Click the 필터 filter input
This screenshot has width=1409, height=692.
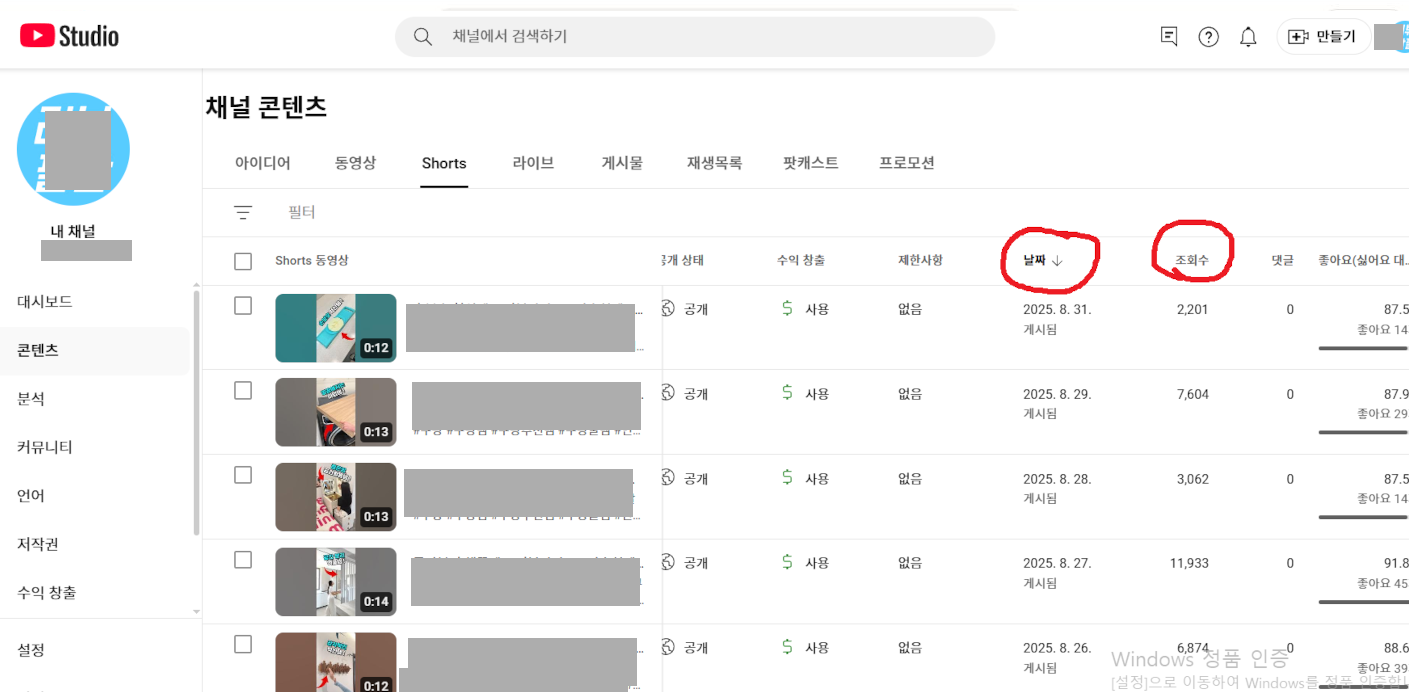point(302,212)
